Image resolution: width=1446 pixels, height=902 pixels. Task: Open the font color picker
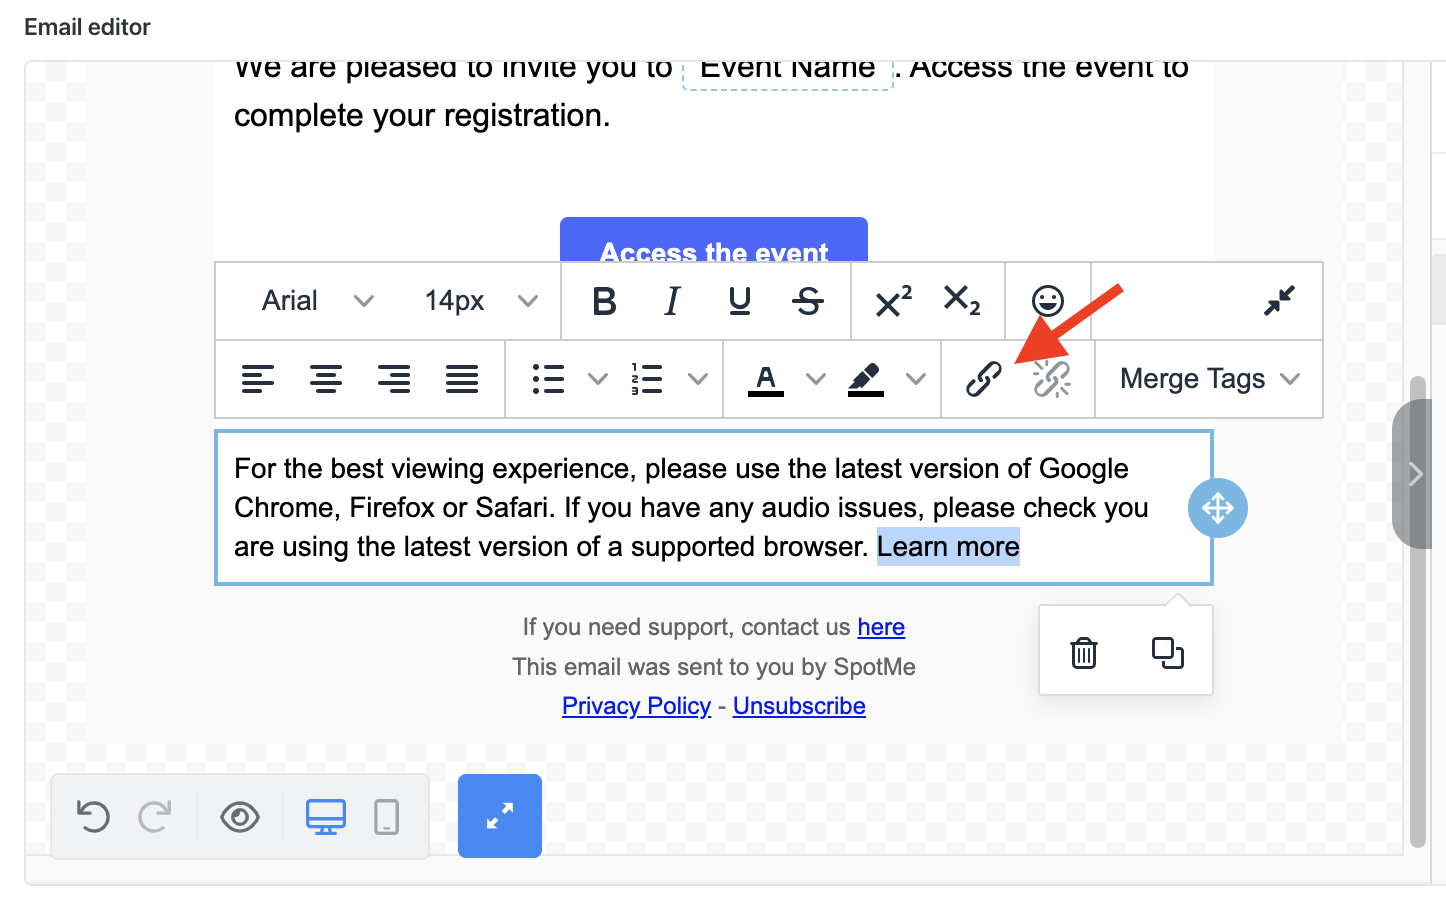766,379
